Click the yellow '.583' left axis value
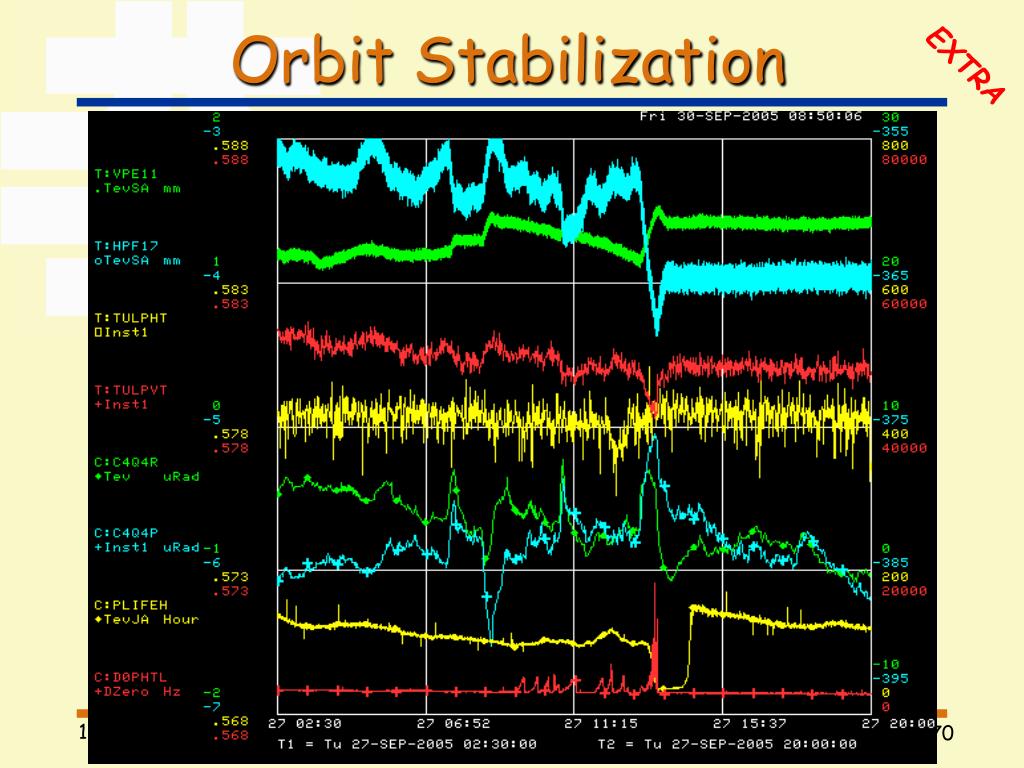The height and width of the screenshot is (768, 1024). (x=231, y=289)
